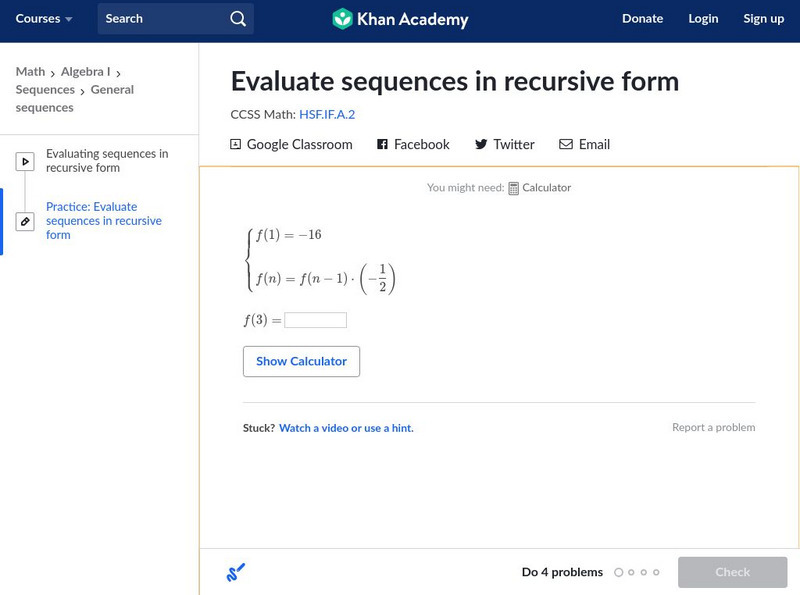Click the Khan Academy leaf logo

pos(342,19)
